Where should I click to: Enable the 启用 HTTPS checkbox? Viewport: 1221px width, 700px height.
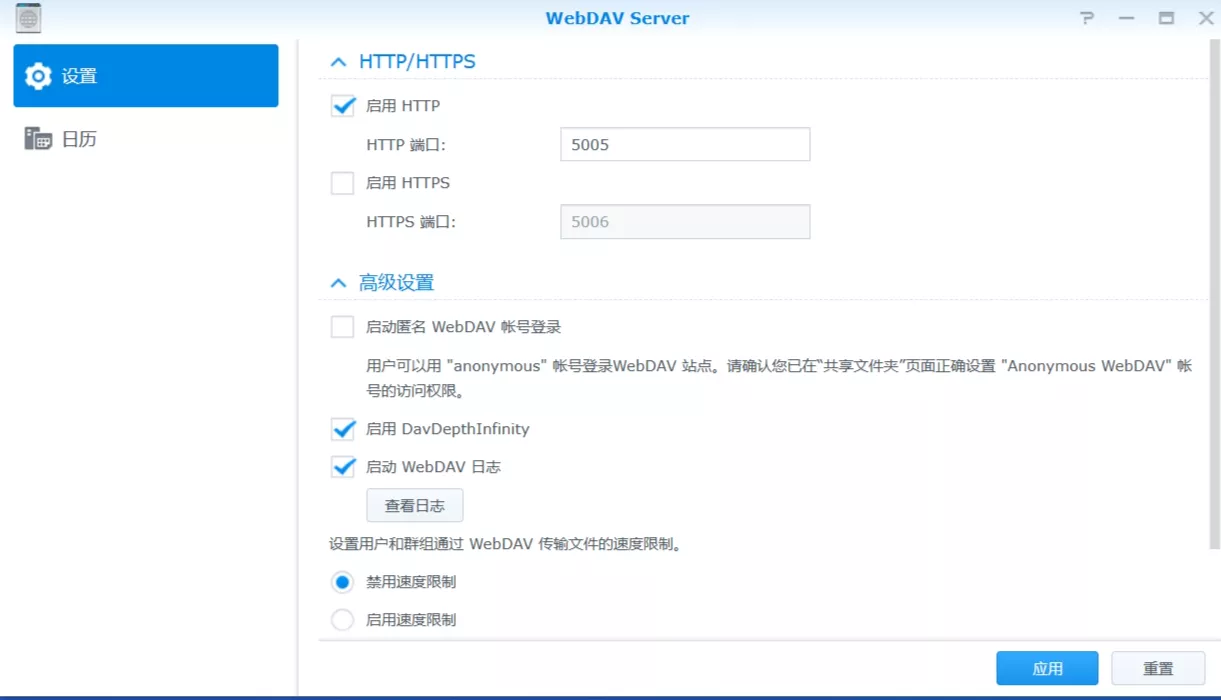tap(343, 183)
